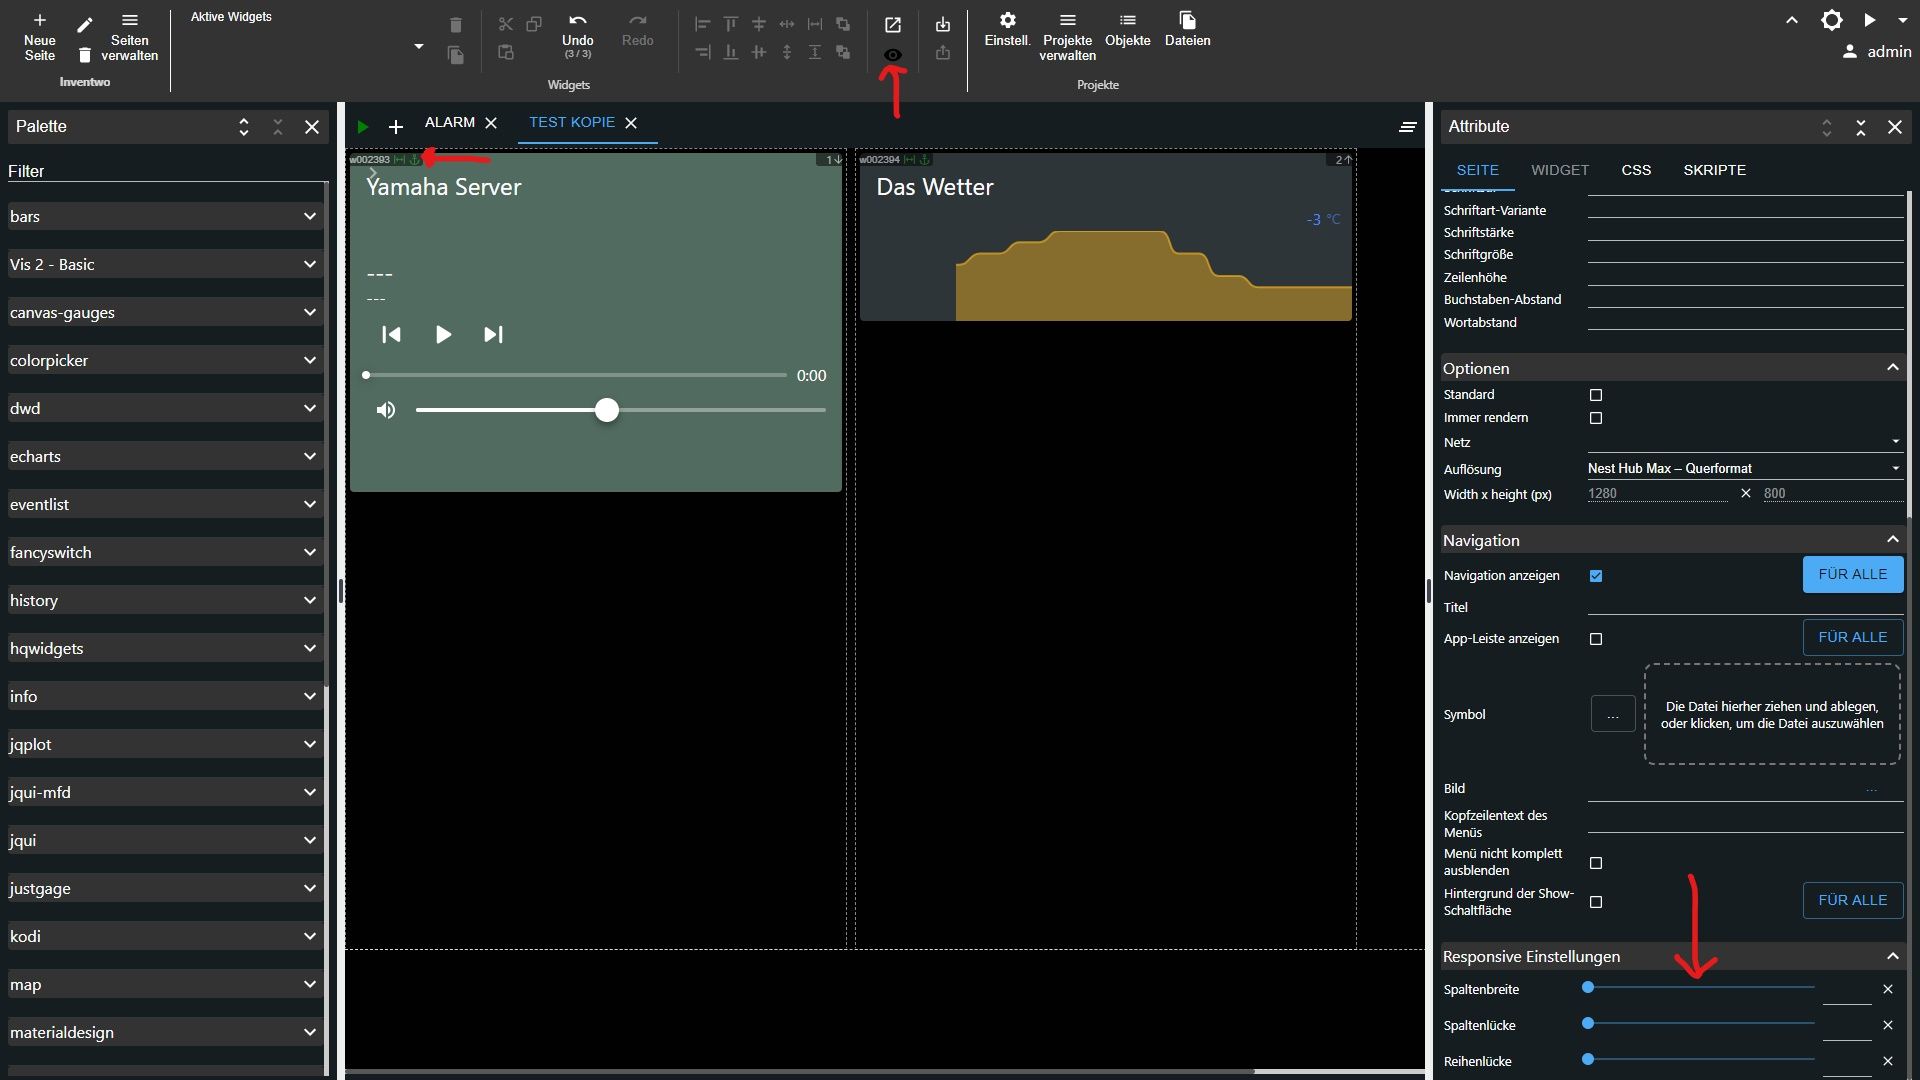Viewport: 1920px width, 1080px height.
Task: Add a view with the plus icon
Action: [x=396, y=127]
